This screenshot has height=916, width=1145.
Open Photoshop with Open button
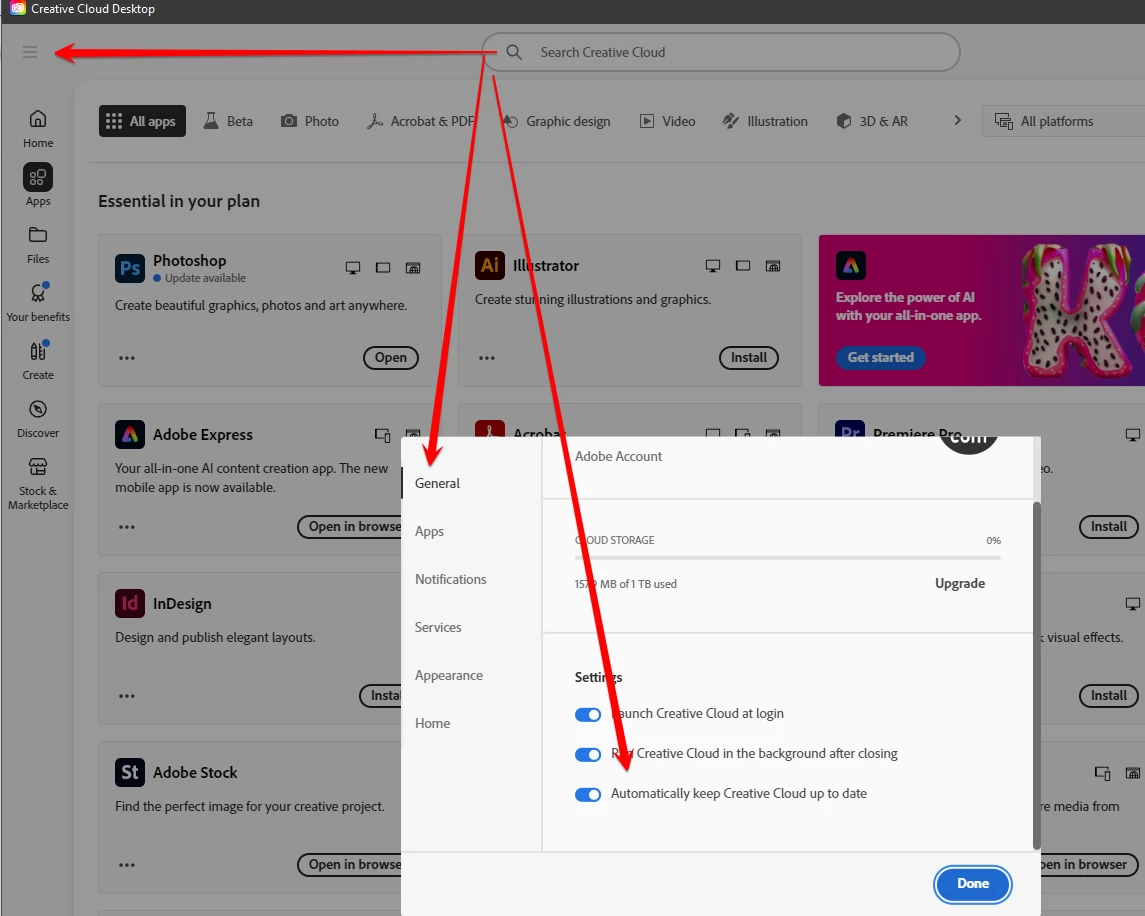[x=391, y=358]
